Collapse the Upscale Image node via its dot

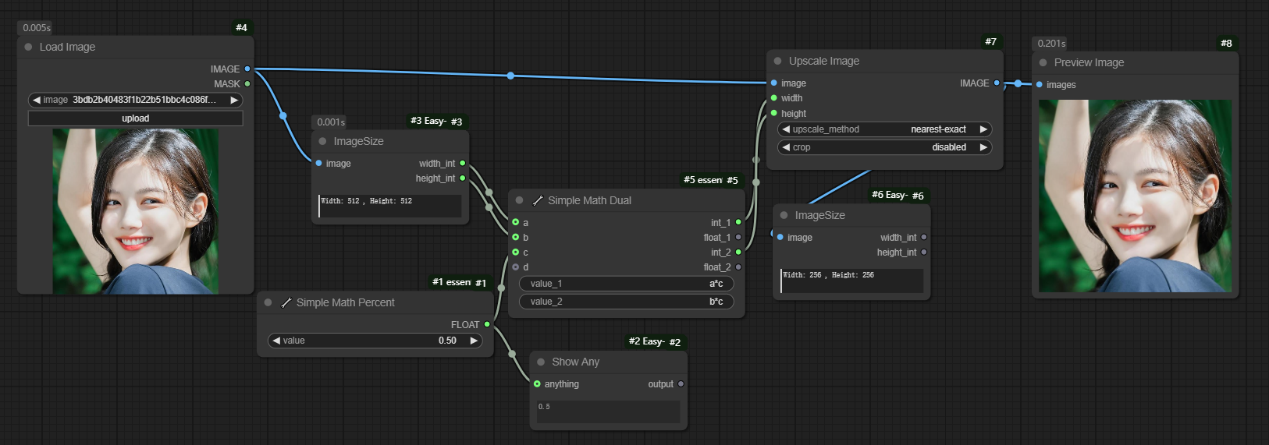(777, 61)
